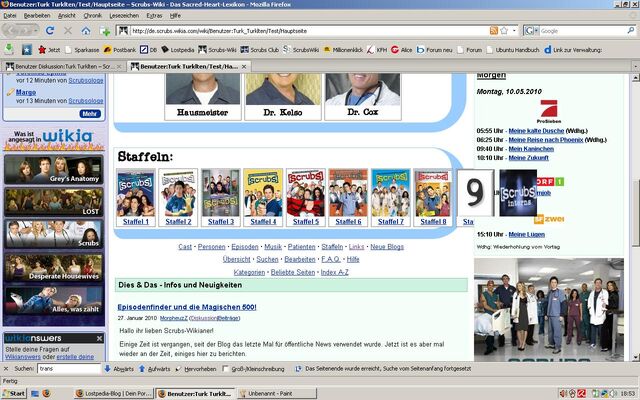The image size is (640, 400).
Task: Close the wikianswers box with its X
Action: coord(99,338)
